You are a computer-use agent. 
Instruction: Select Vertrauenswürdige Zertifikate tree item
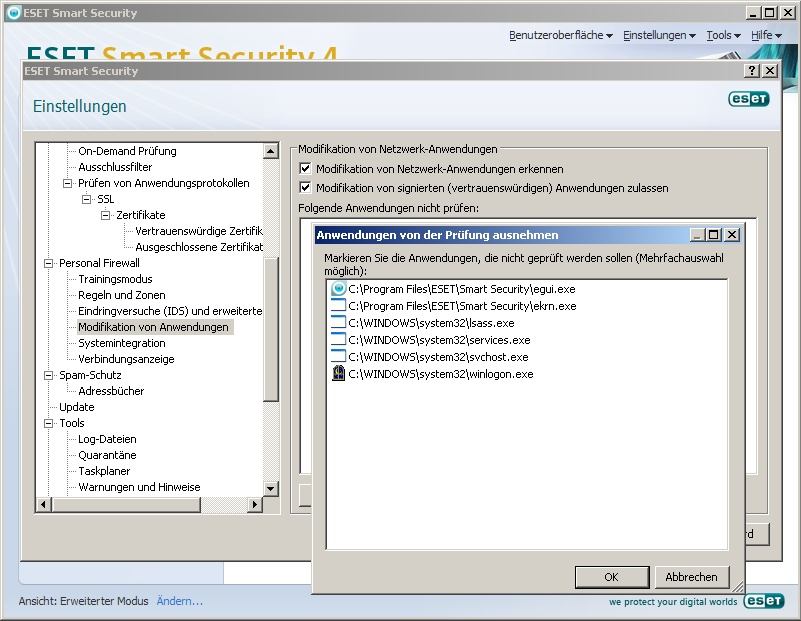coord(199,231)
